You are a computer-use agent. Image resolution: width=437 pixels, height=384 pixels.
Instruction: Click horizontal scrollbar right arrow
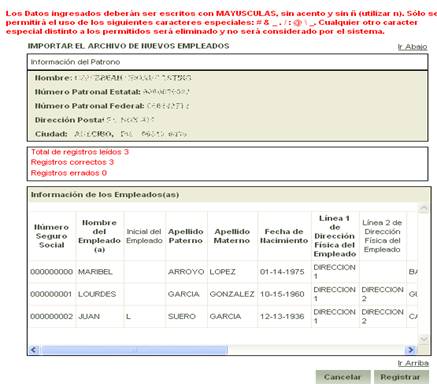[411, 350]
